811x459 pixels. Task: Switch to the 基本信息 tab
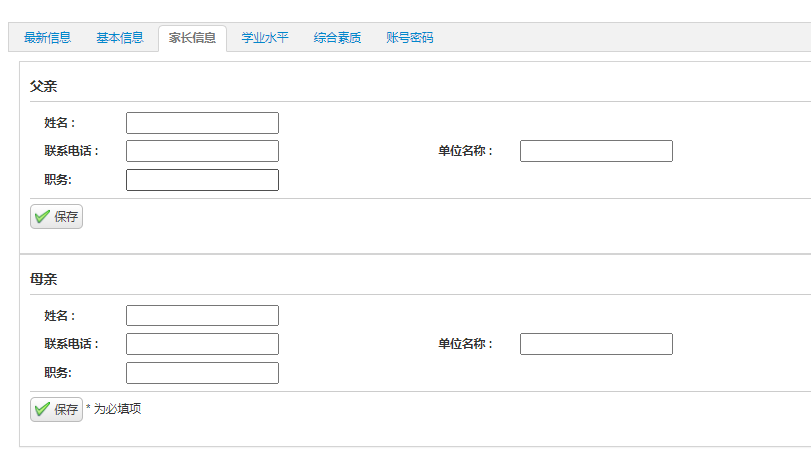120,38
